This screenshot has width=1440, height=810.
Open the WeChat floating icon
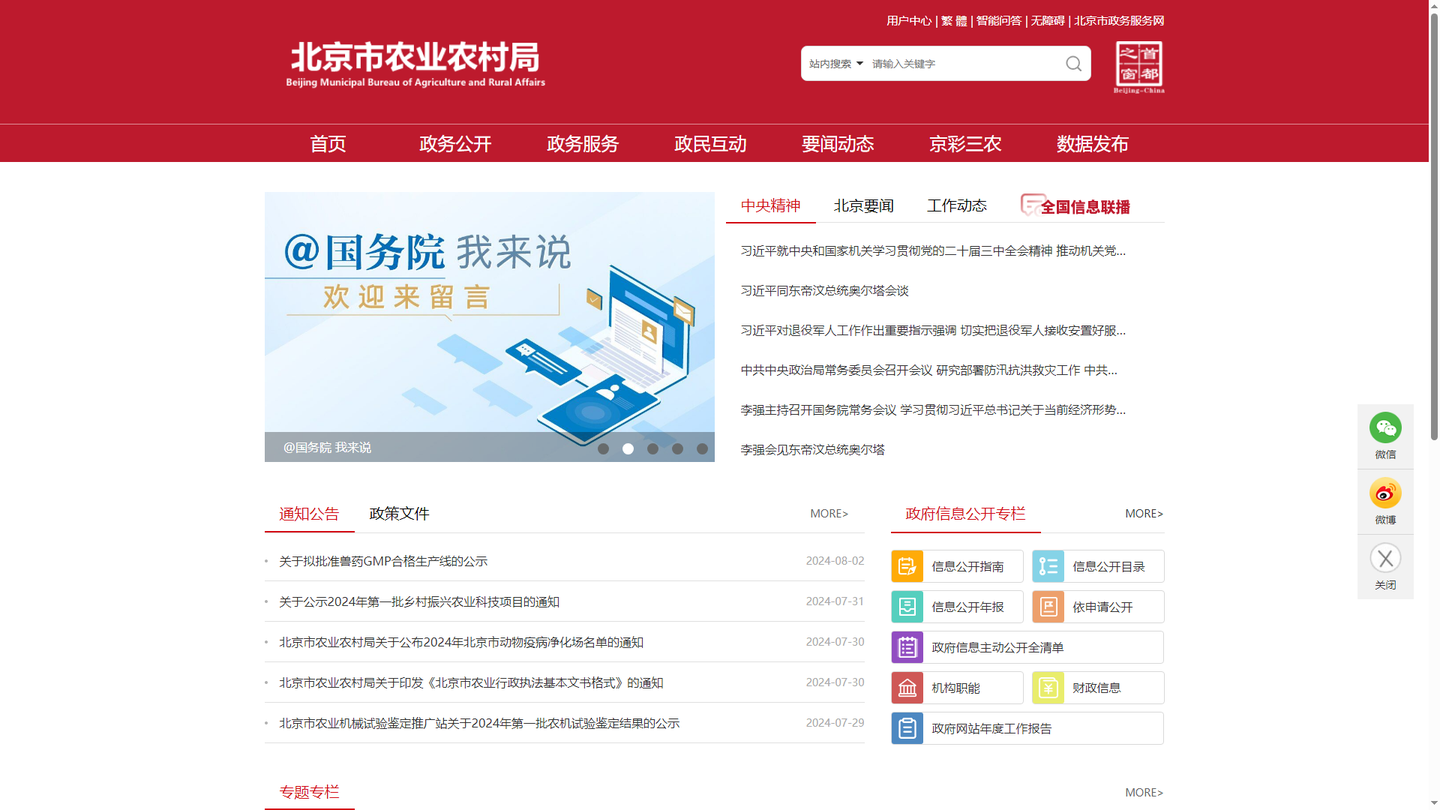[x=1385, y=428]
